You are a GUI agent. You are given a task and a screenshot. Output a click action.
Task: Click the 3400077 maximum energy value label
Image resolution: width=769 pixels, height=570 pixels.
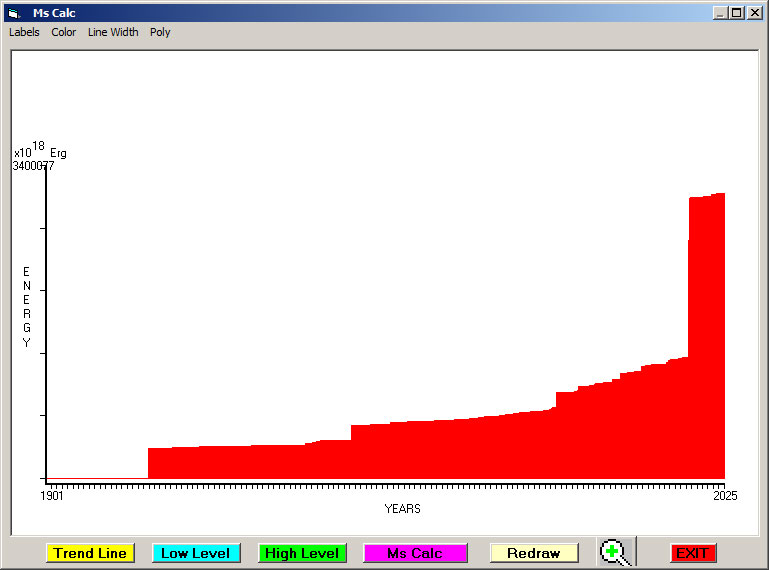coord(33,166)
